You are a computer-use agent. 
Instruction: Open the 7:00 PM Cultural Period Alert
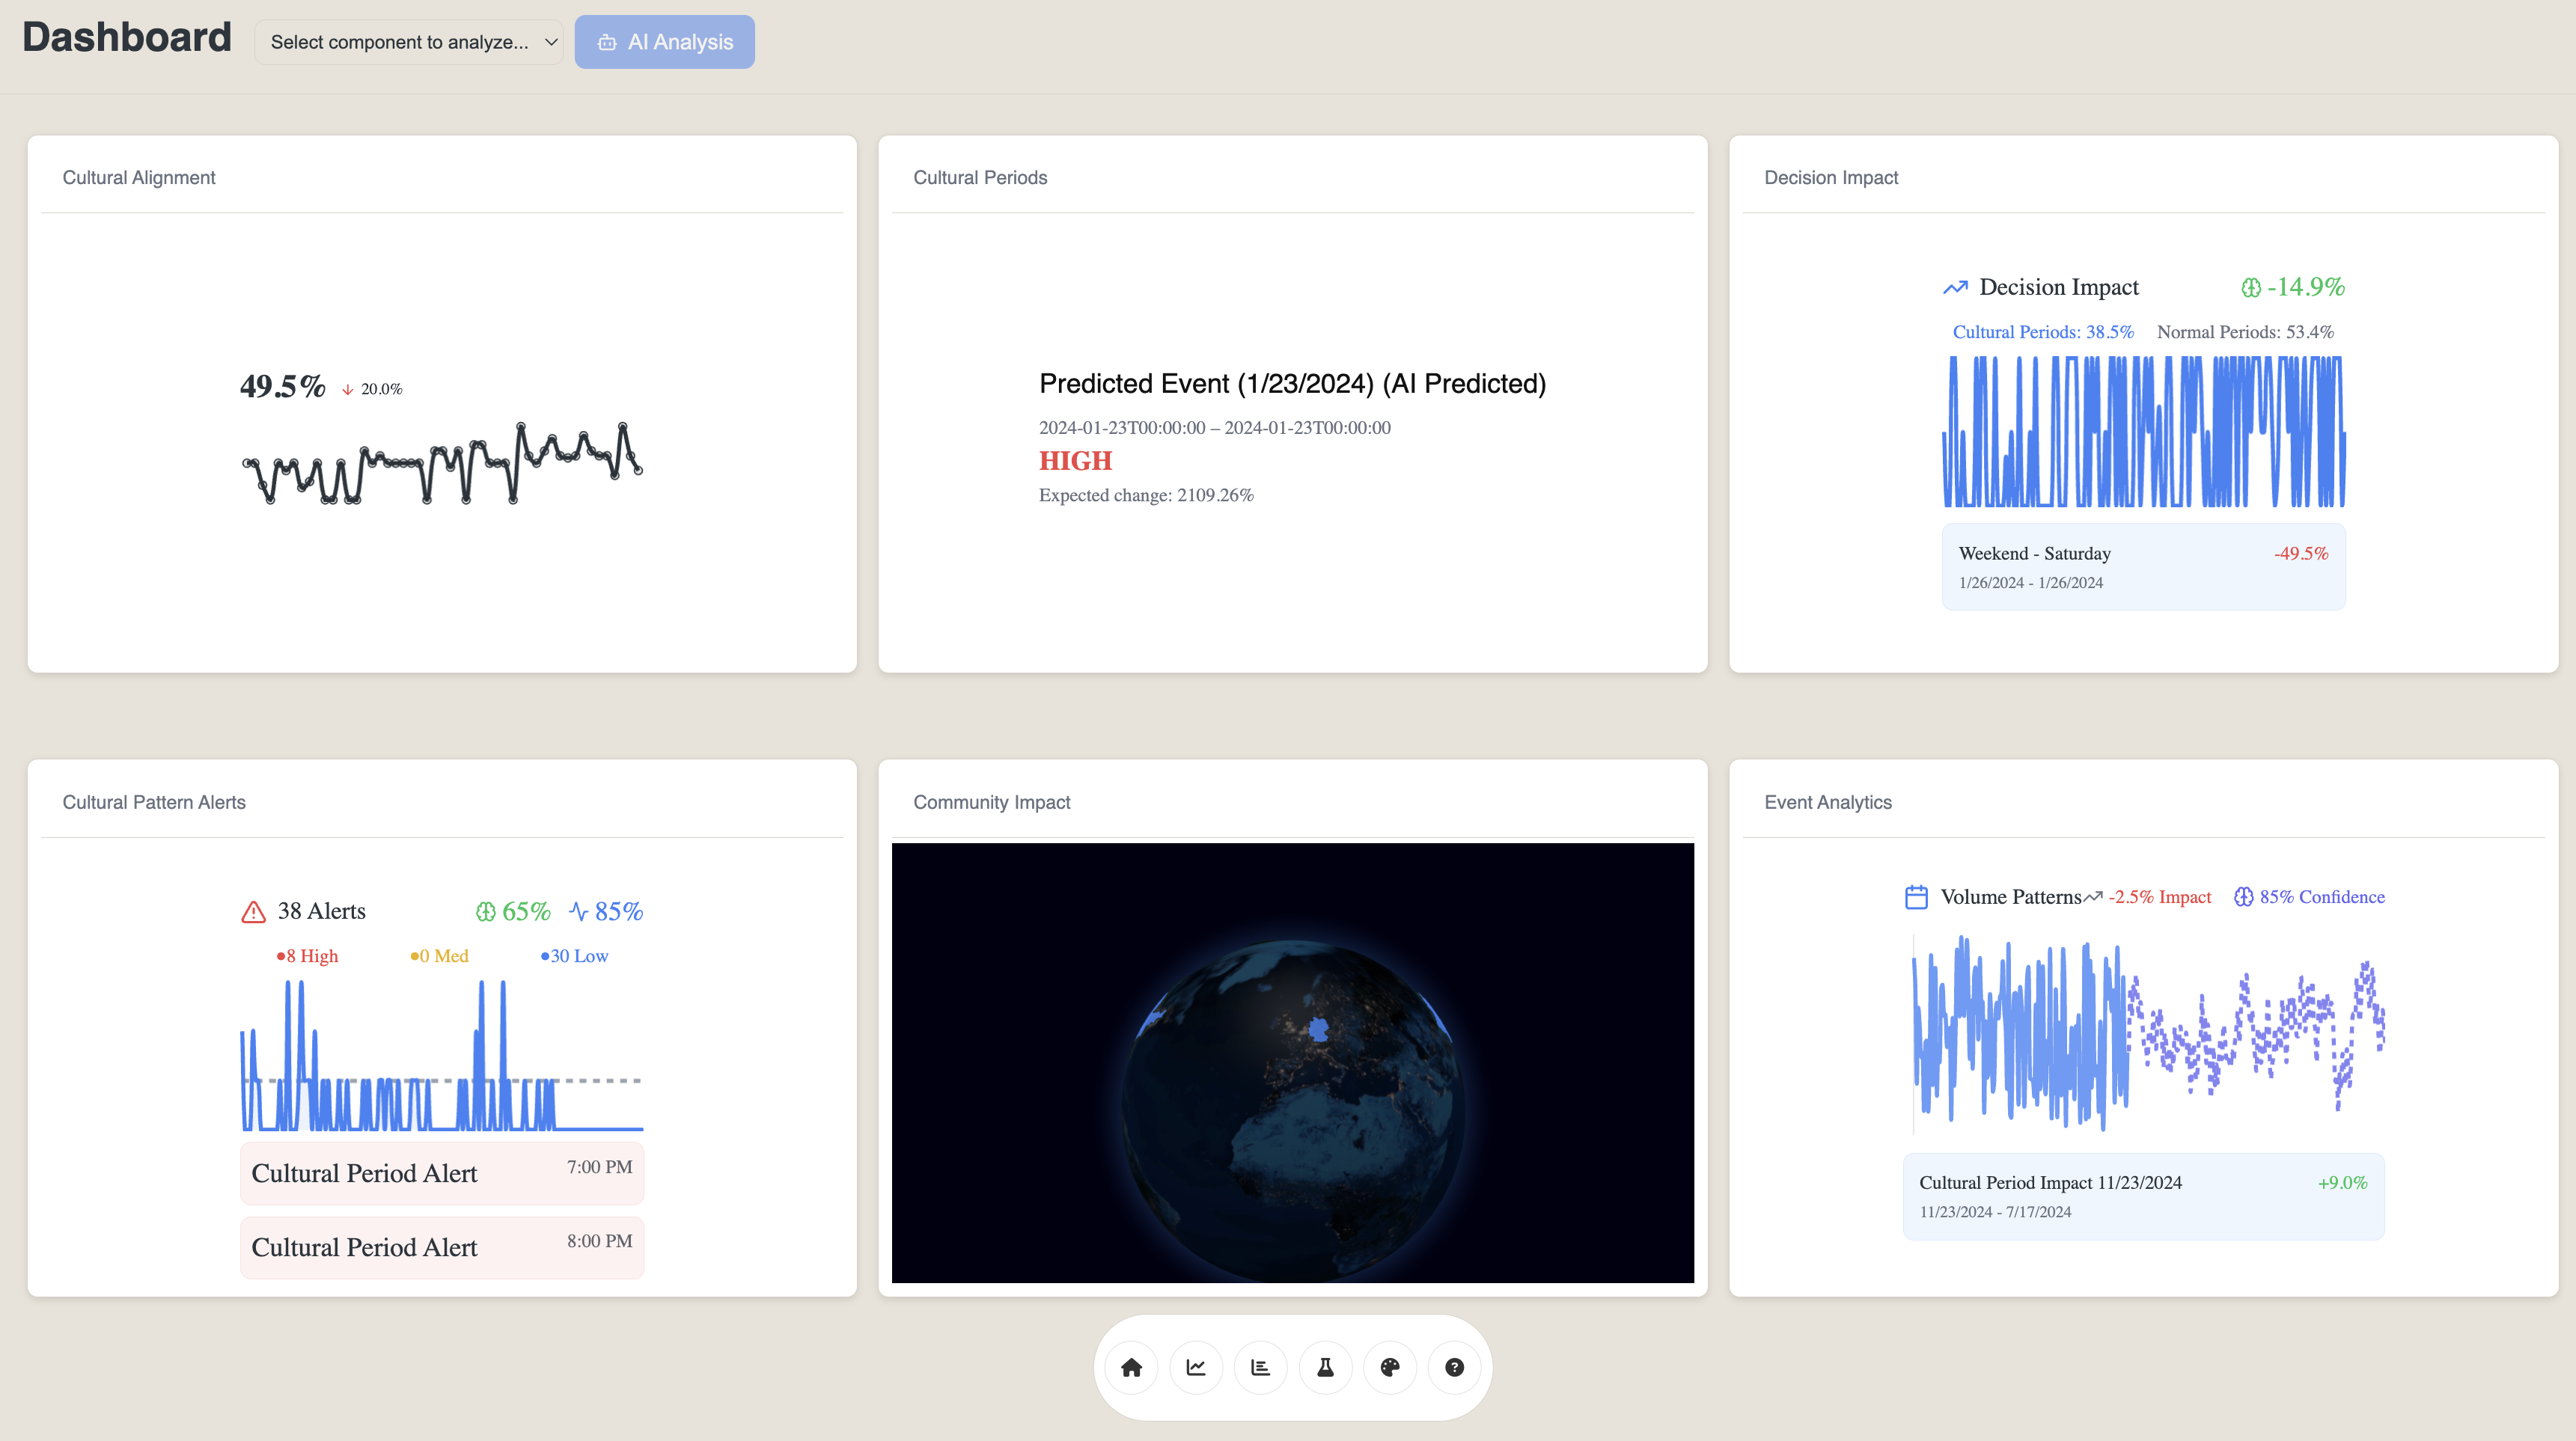(442, 1173)
